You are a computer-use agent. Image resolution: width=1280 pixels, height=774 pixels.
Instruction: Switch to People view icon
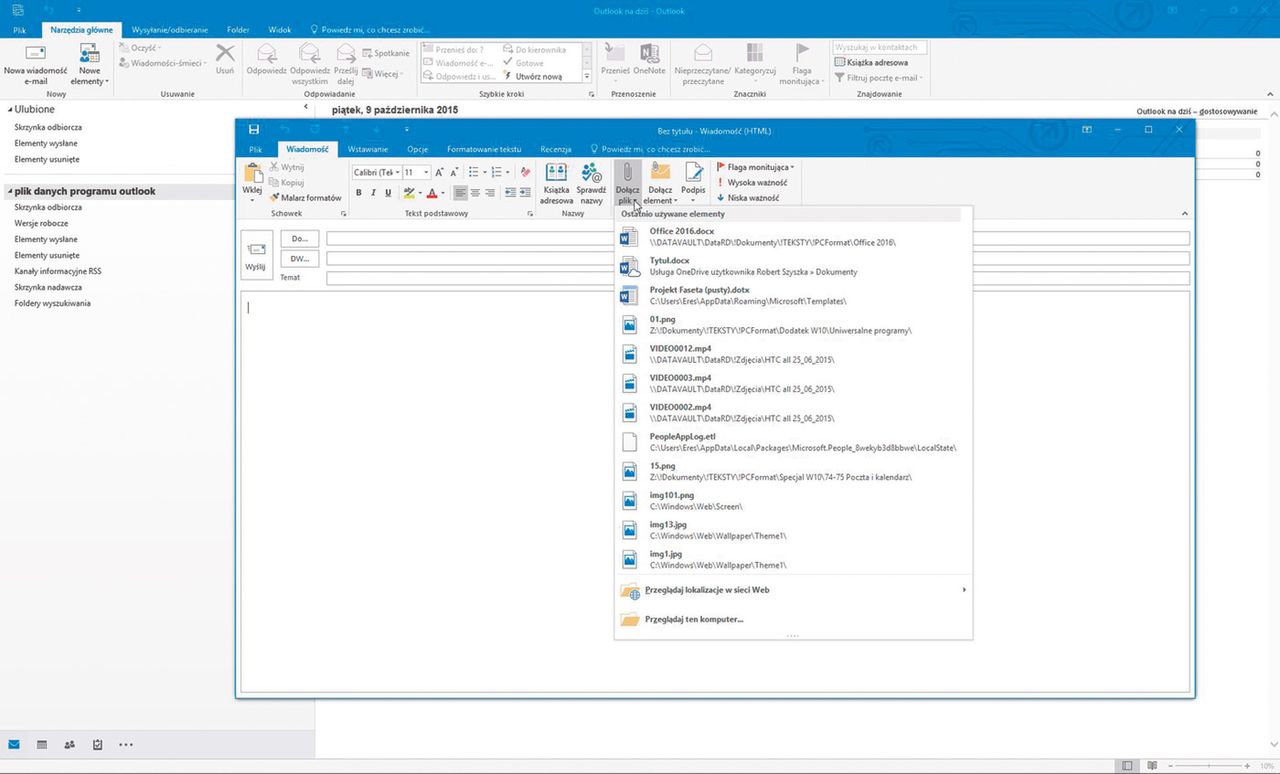pos(69,744)
